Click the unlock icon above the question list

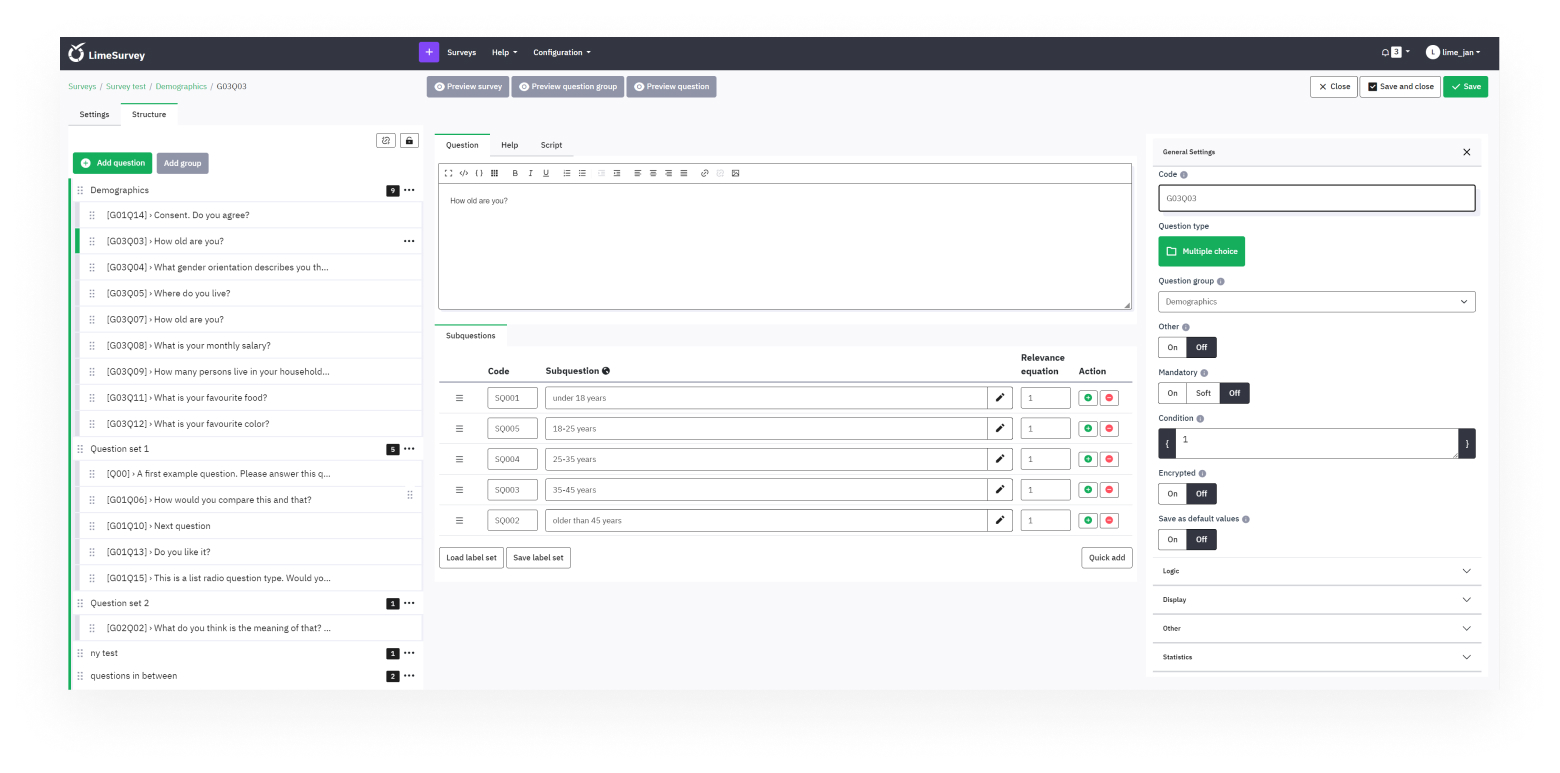[409, 141]
